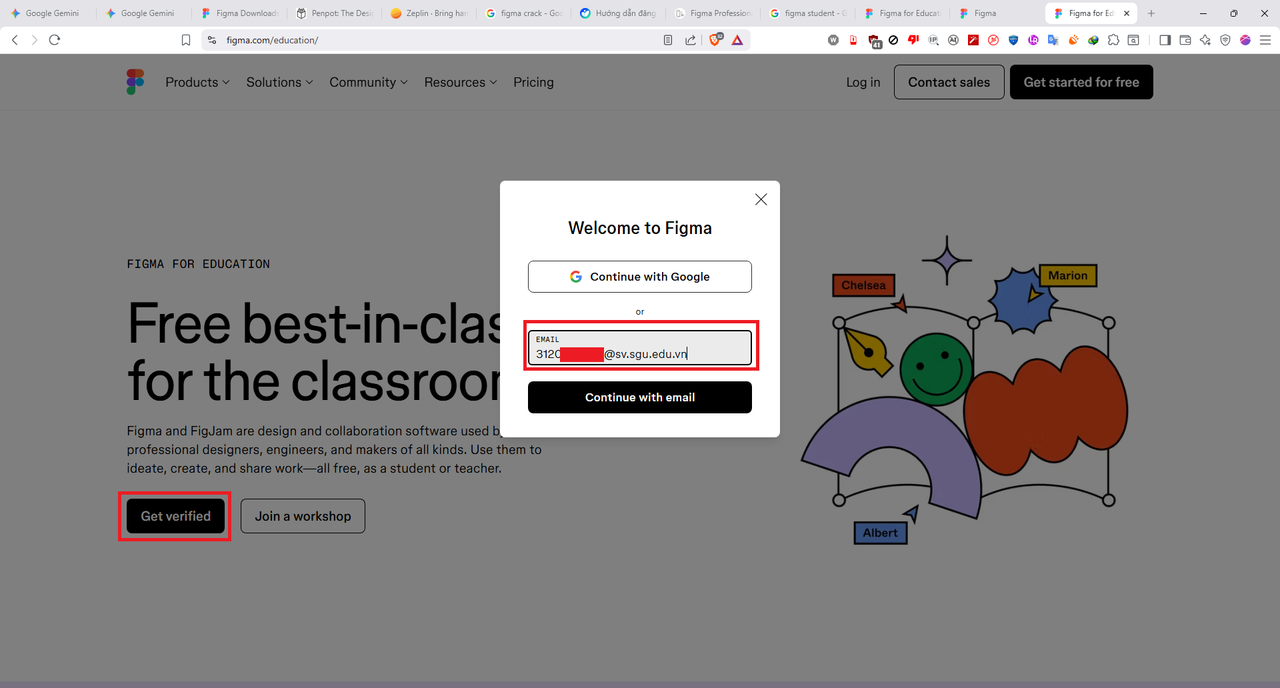The height and width of the screenshot is (688, 1280).
Task: Switch to figma crack Google tab
Action: click(523, 13)
